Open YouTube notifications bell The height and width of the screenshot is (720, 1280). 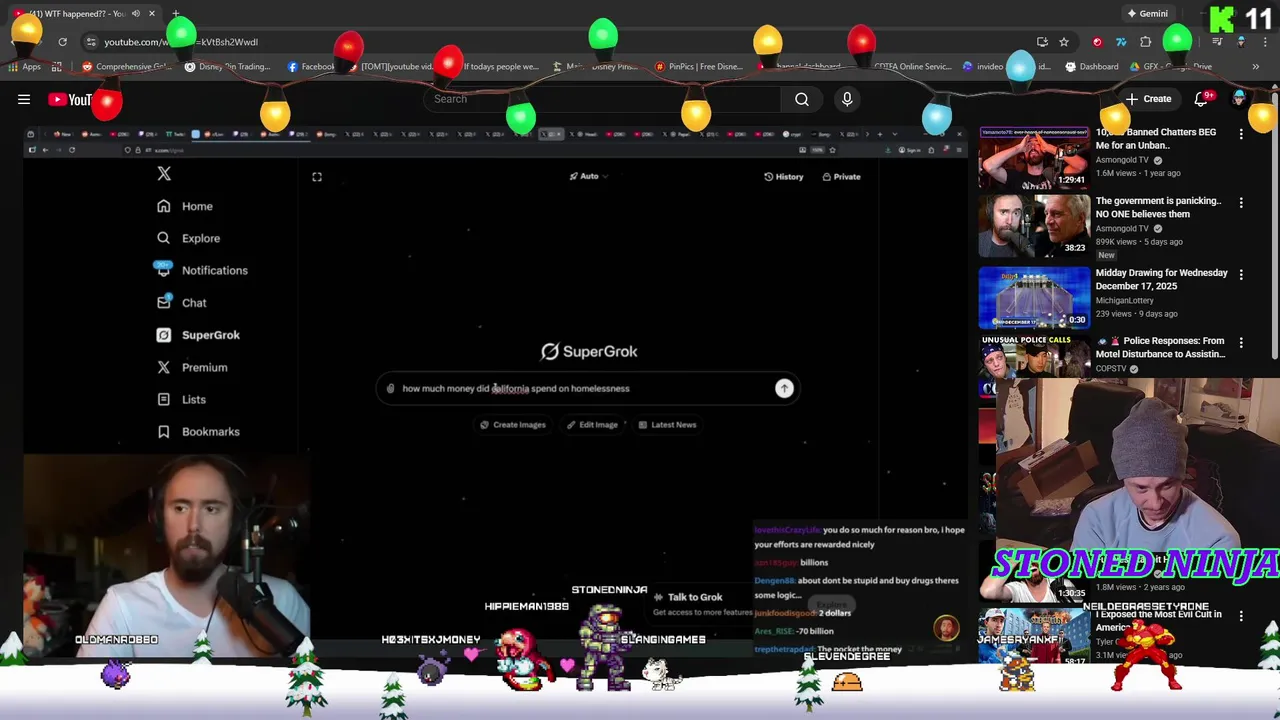1203,98
